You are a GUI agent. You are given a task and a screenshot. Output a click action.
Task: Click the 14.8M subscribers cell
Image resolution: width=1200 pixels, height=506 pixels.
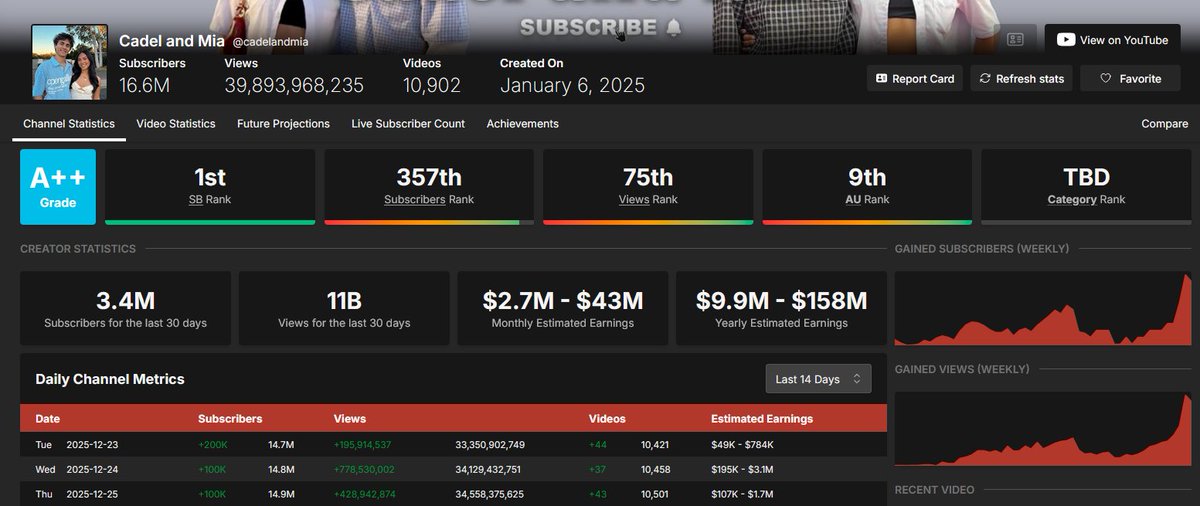tap(281, 469)
